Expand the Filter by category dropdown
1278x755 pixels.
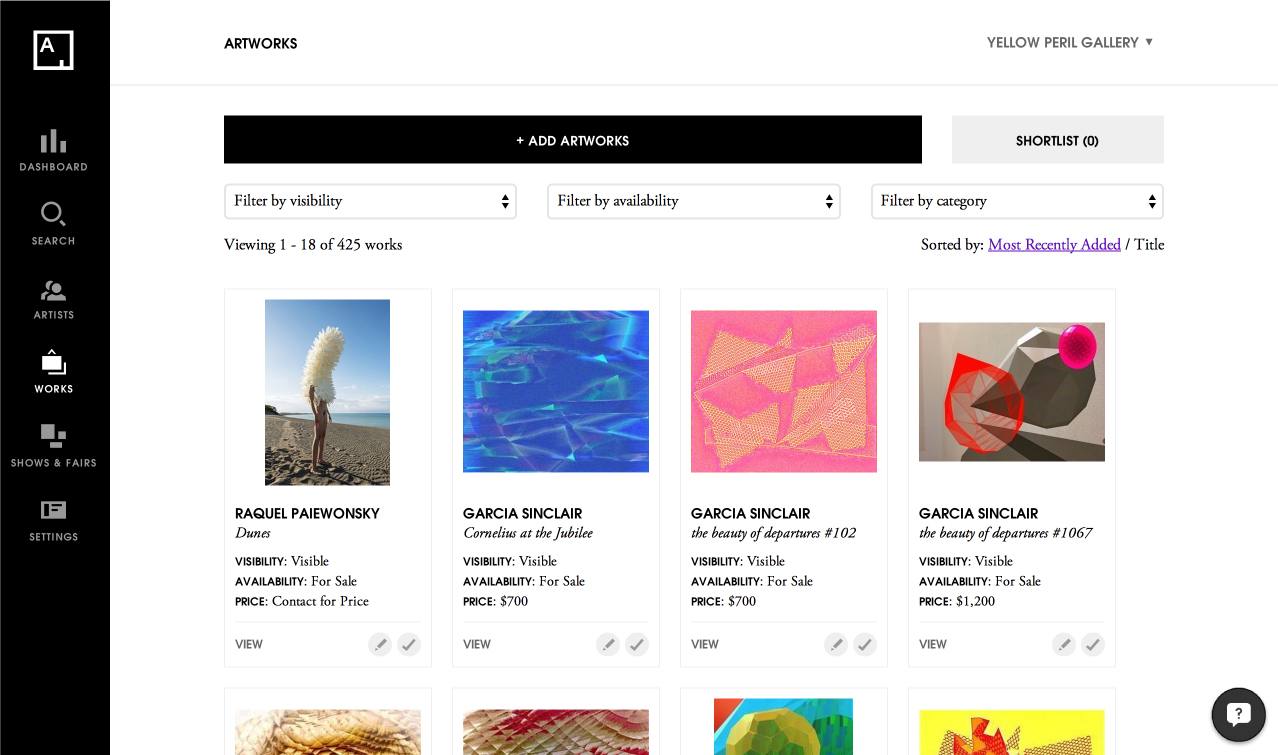(x=1017, y=201)
